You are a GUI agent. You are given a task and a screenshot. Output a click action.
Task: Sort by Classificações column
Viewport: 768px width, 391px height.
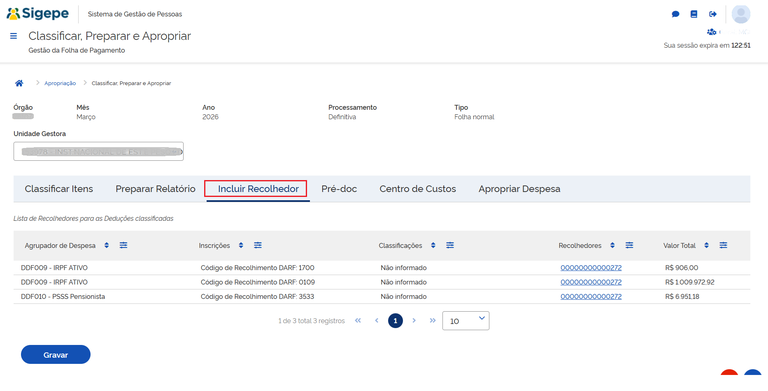tap(433, 245)
